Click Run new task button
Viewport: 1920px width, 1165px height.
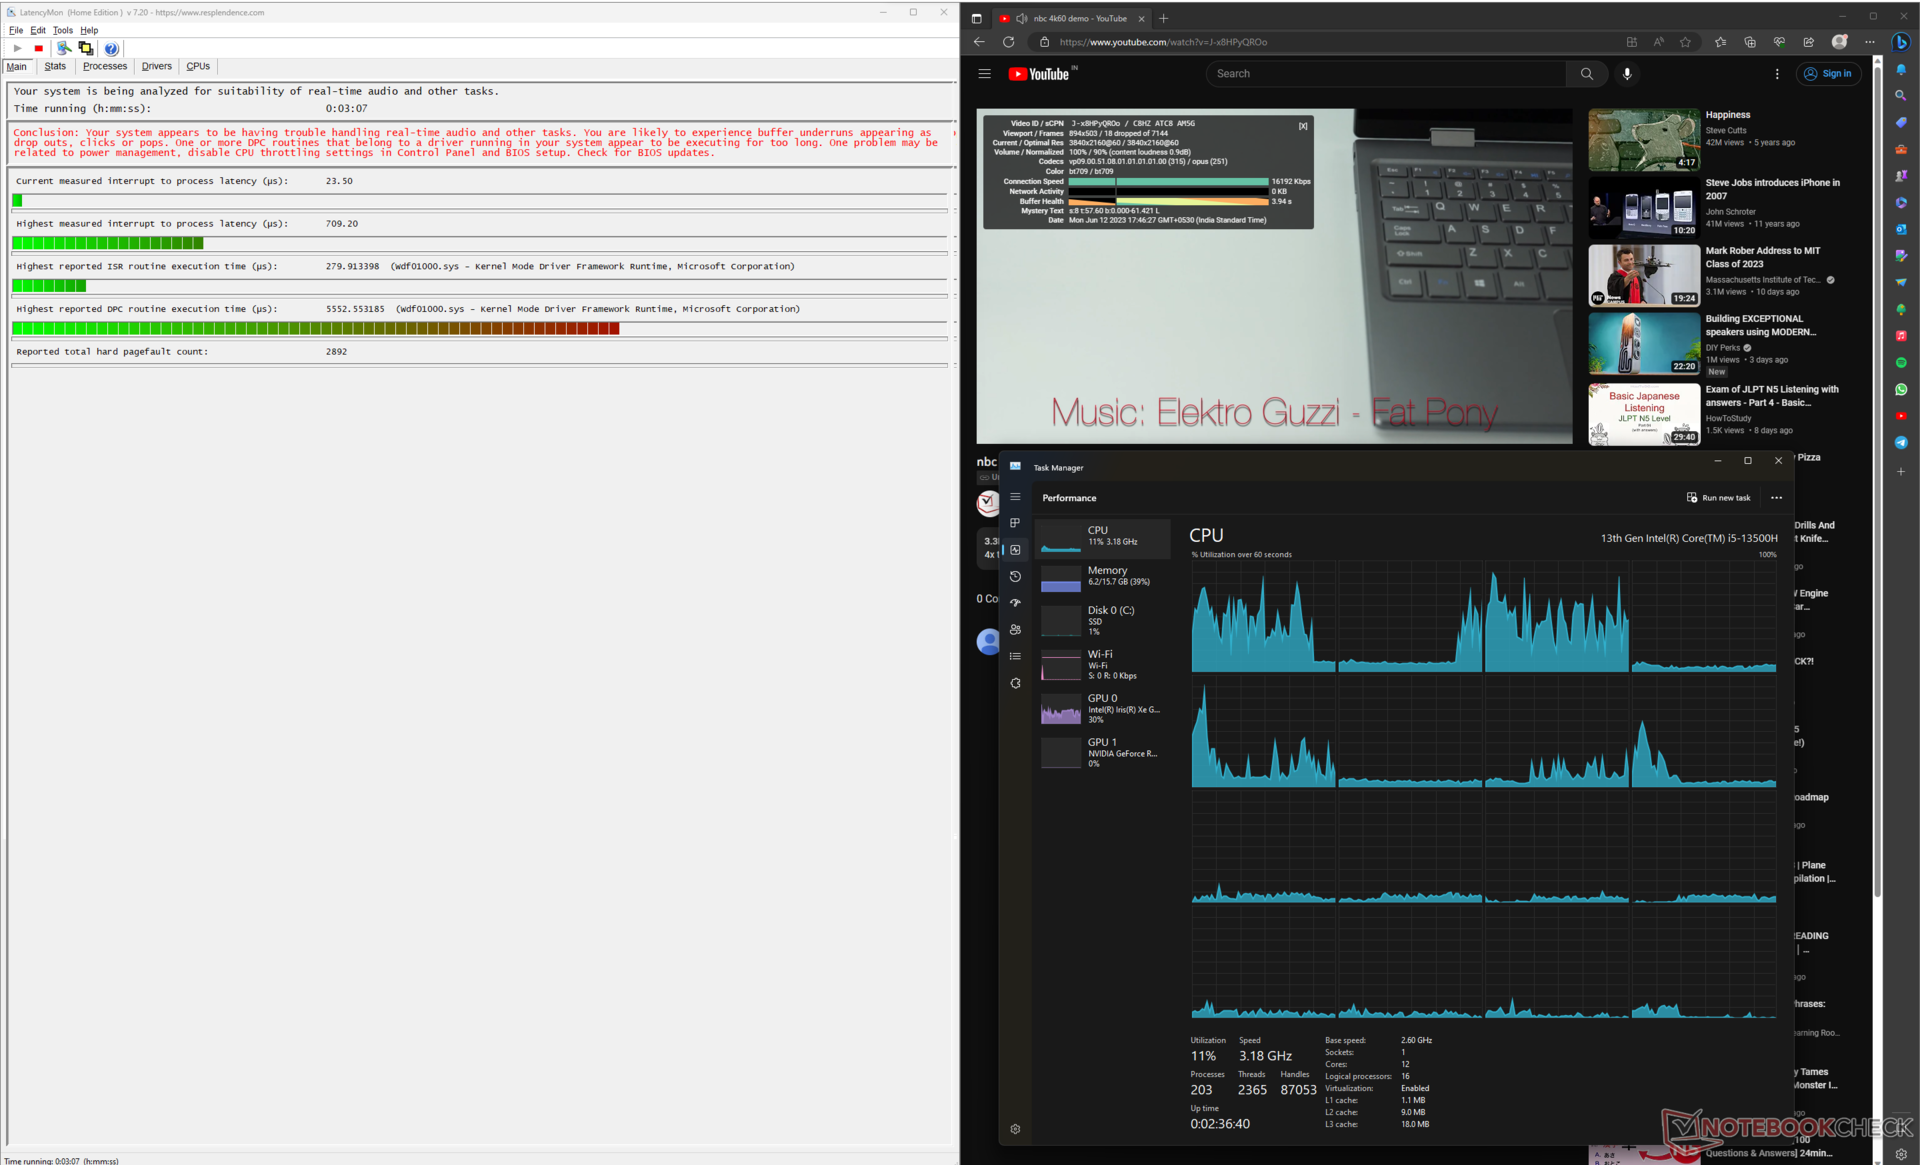1718,497
